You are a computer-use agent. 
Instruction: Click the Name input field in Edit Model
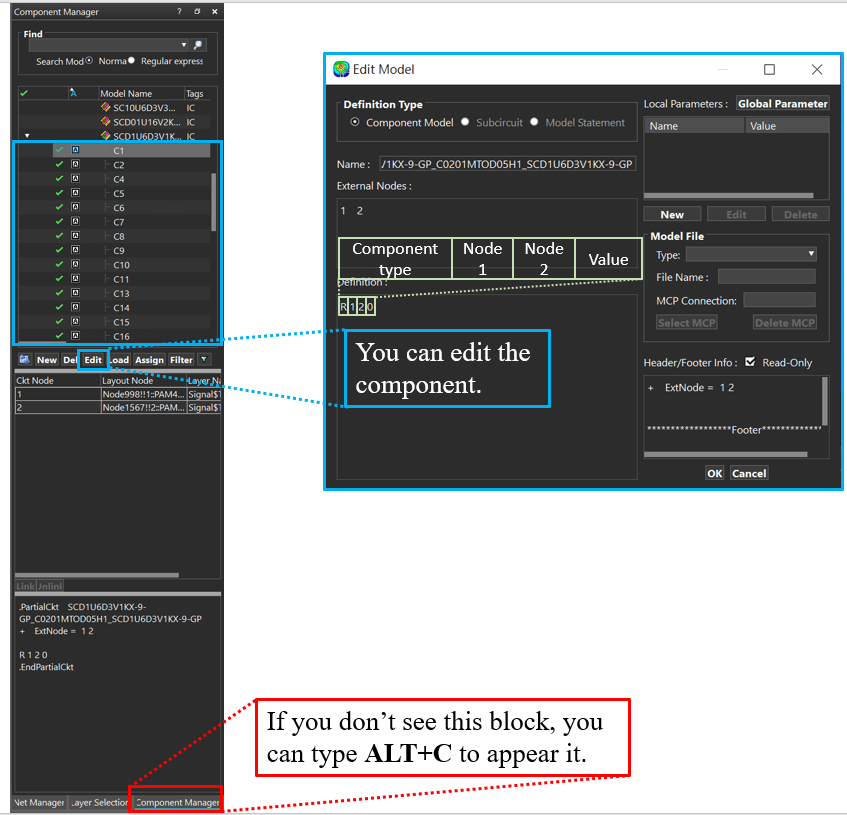(x=507, y=164)
